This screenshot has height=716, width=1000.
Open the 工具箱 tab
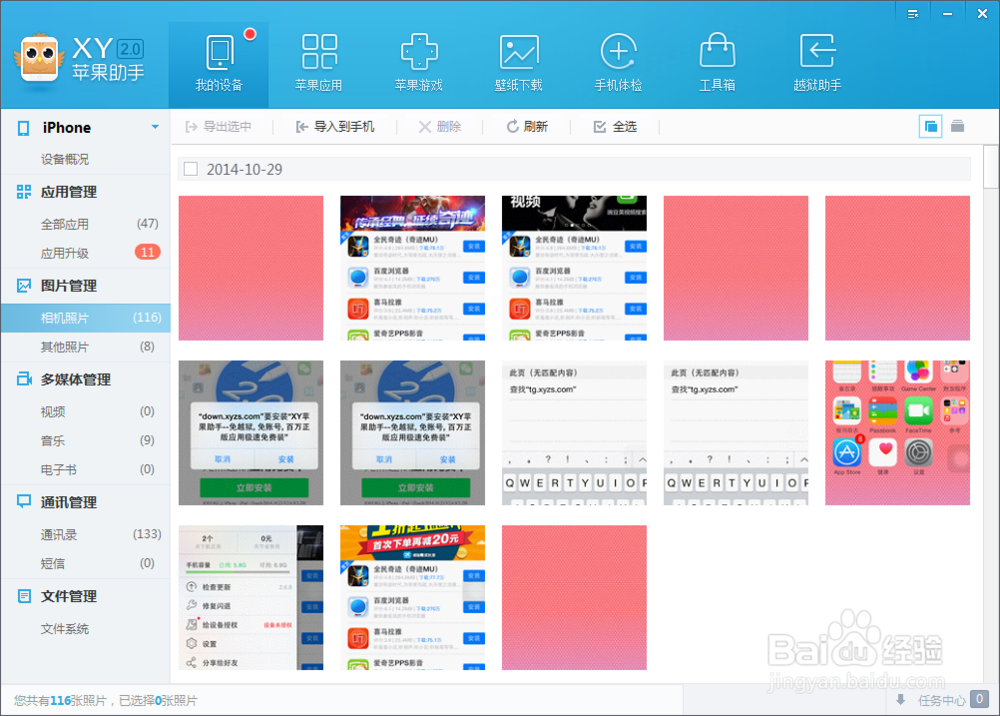point(717,64)
